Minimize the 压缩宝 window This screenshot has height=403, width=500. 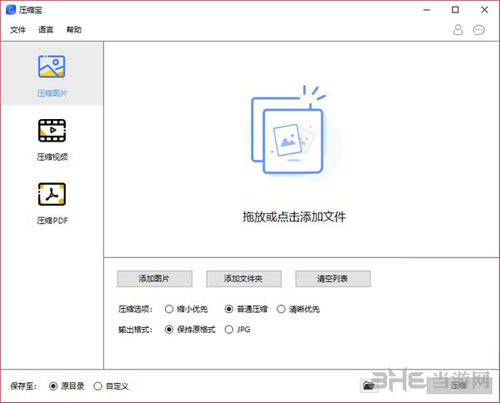click(427, 10)
